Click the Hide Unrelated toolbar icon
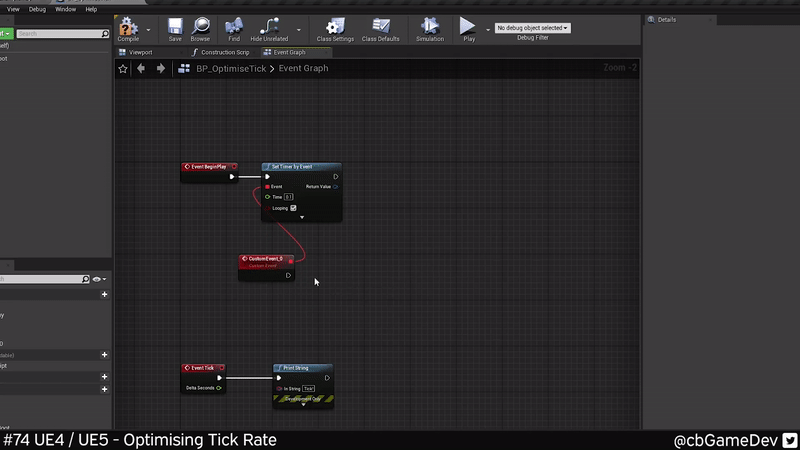The width and height of the screenshot is (800, 450). click(x=268, y=26)
